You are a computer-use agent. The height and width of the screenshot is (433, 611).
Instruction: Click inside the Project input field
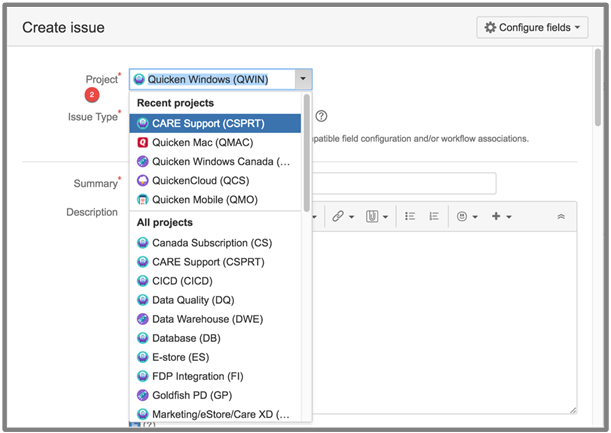(212, 79)
